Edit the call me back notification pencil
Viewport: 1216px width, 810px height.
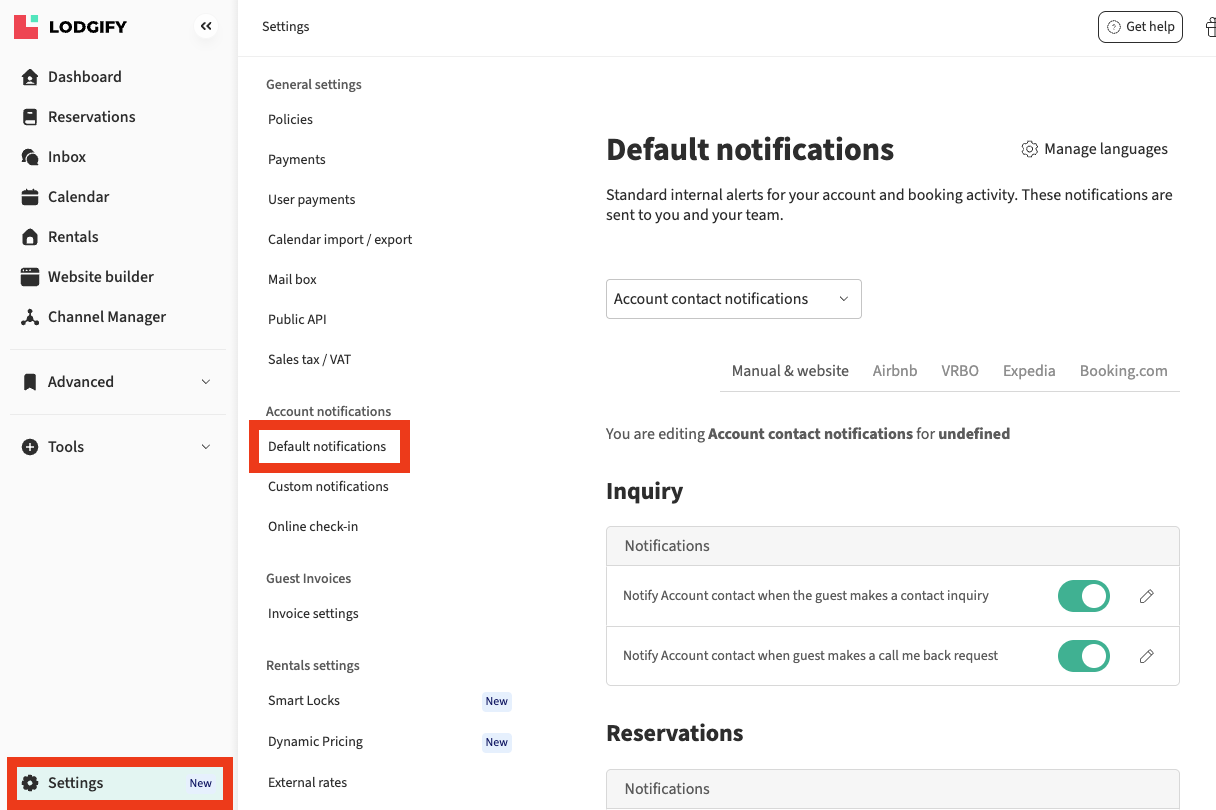[1147, 656]
